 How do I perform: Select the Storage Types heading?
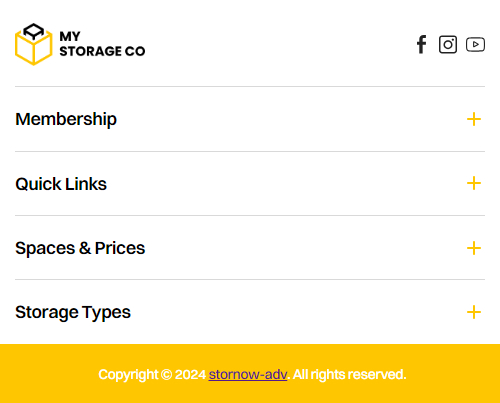click(73, 312)
